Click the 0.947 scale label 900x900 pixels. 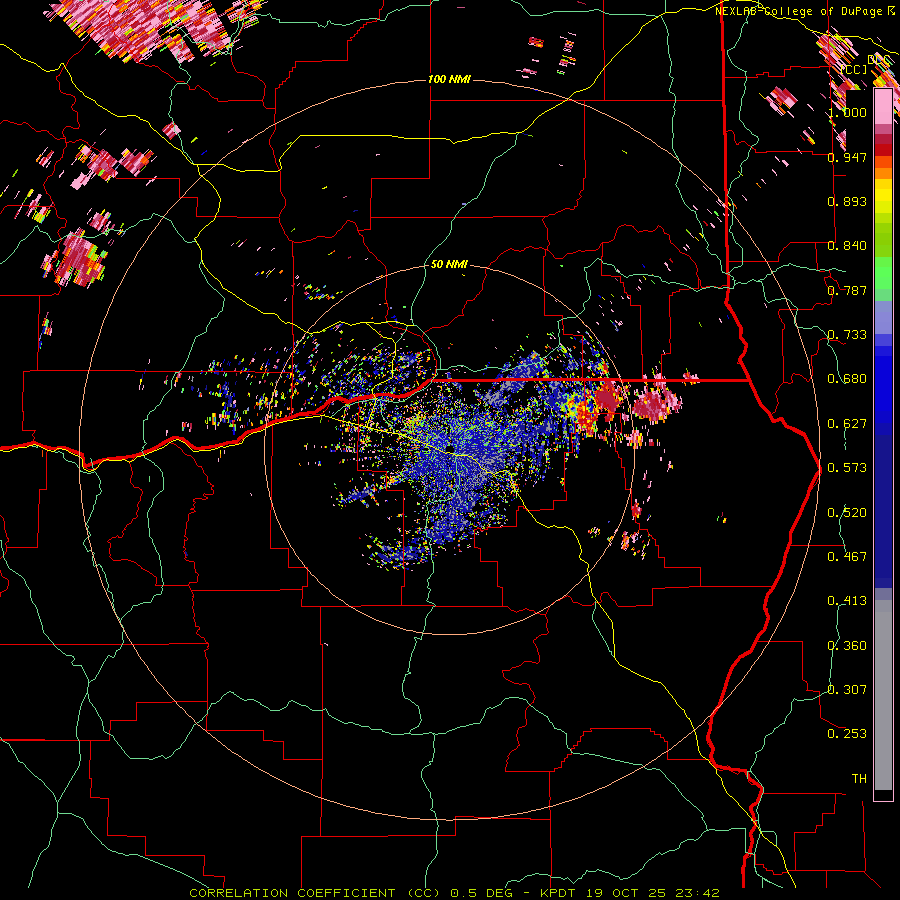click(847, 157)
